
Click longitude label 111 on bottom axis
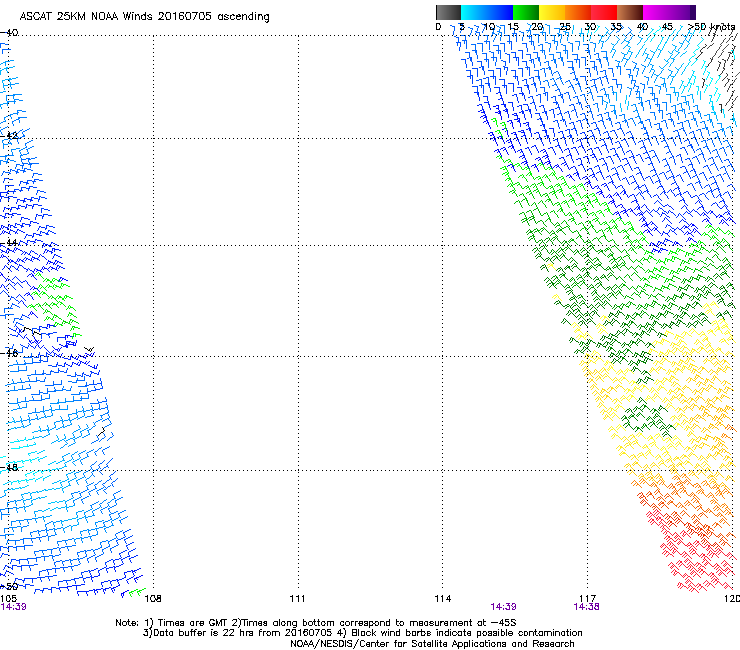click(297, 599)
